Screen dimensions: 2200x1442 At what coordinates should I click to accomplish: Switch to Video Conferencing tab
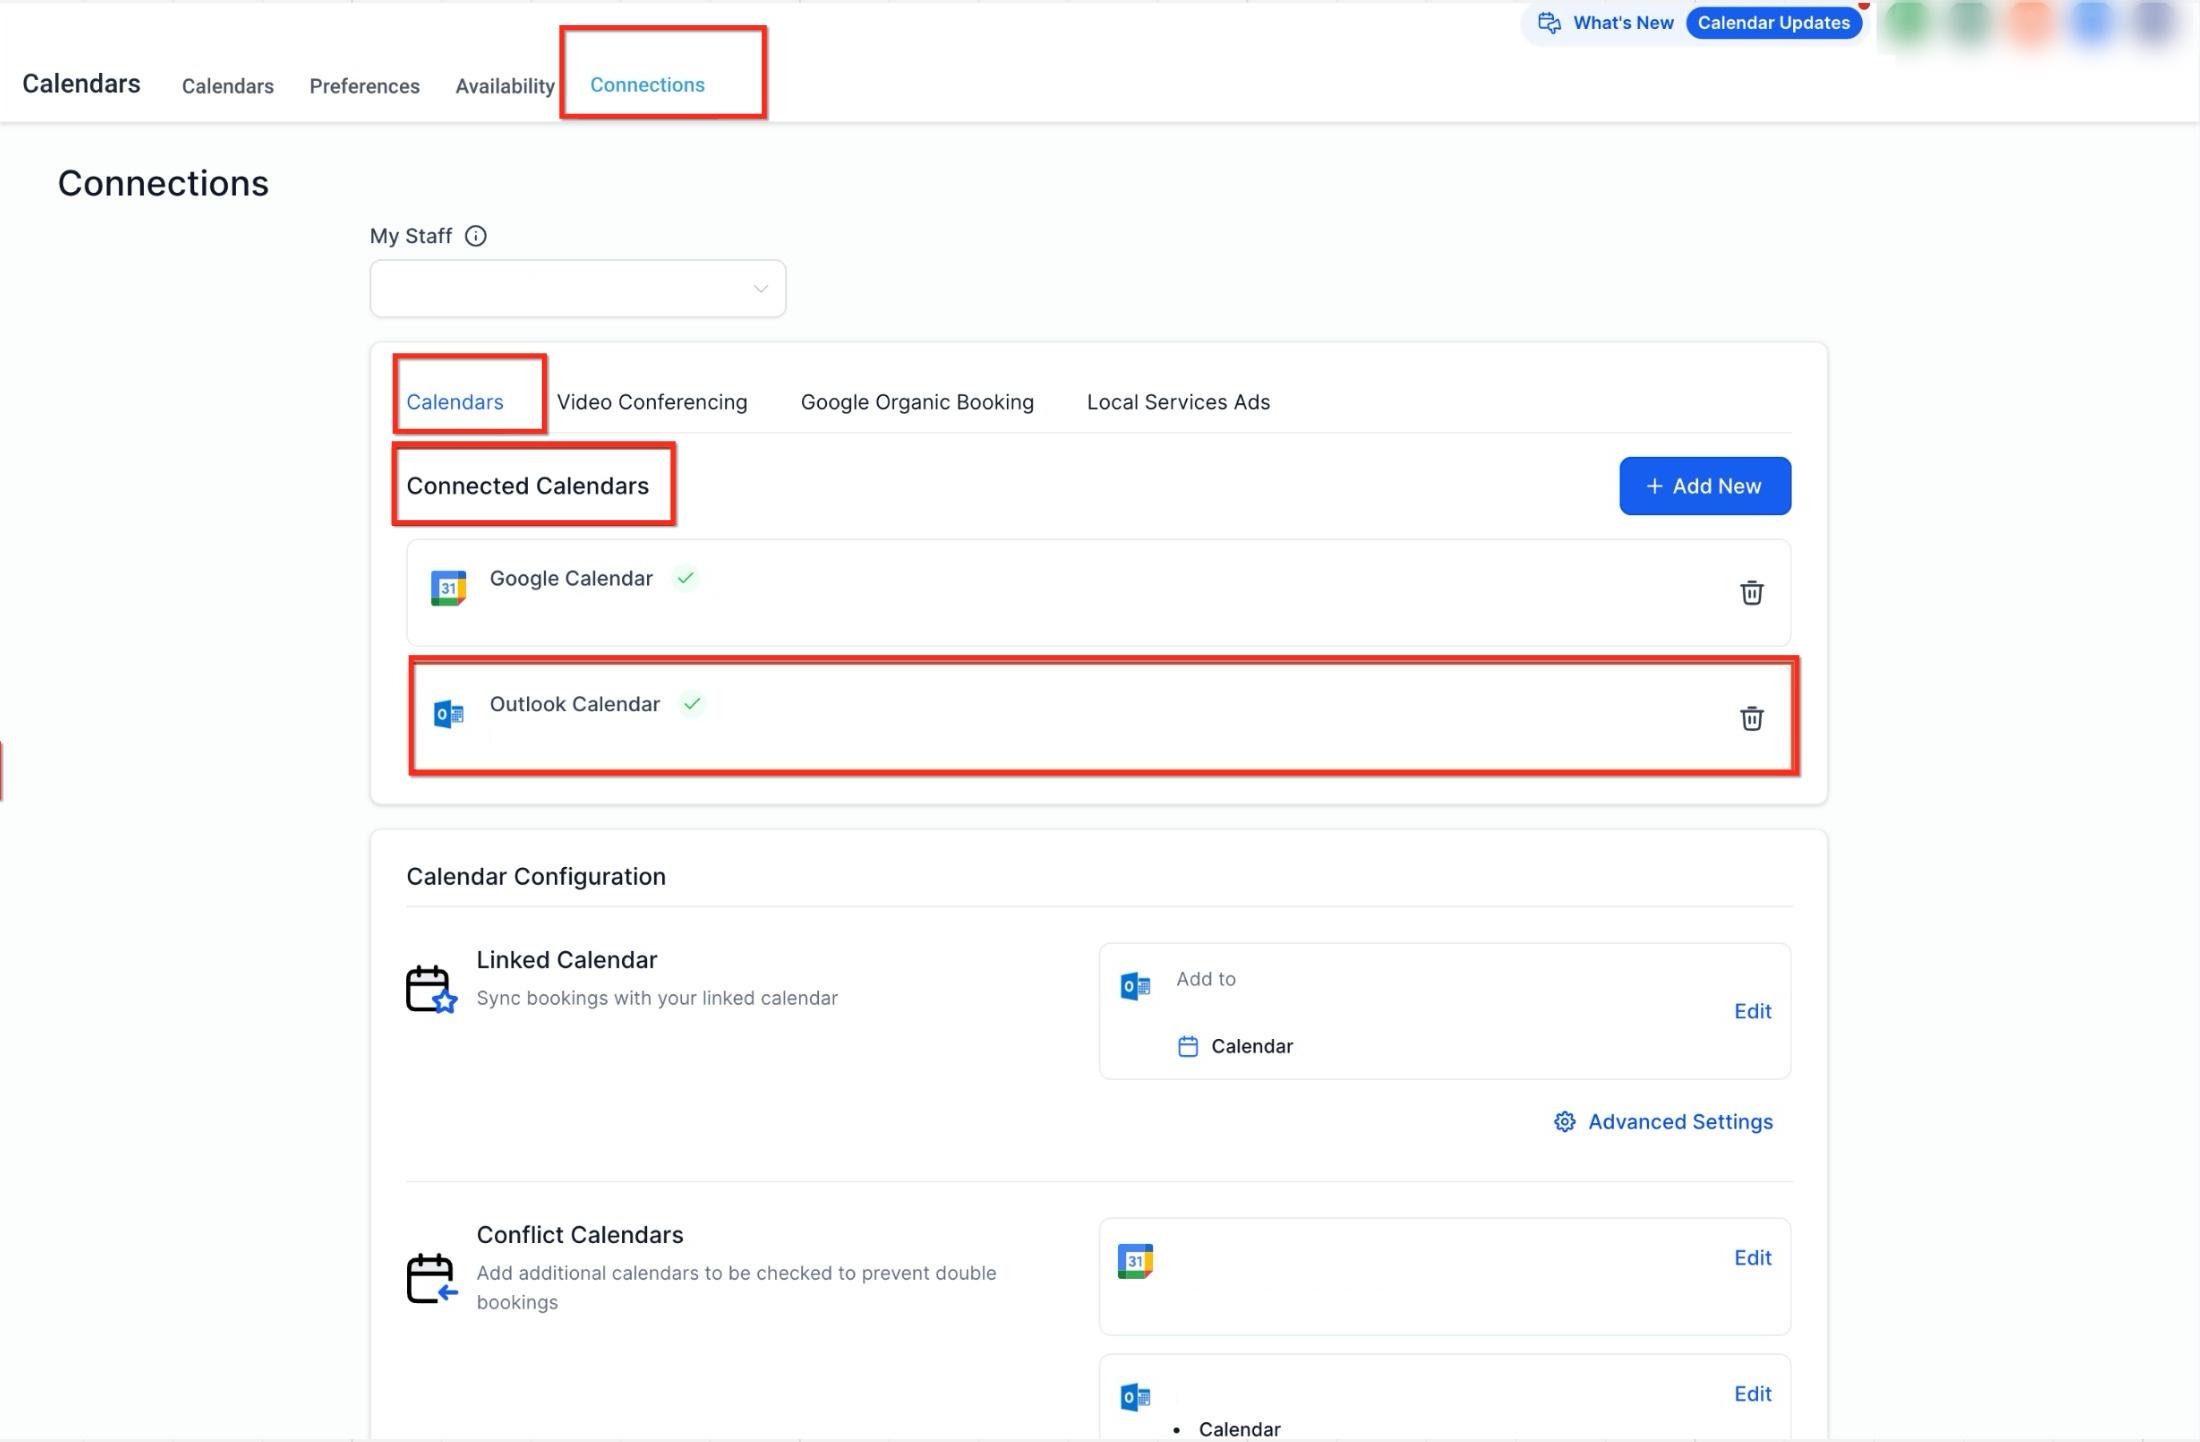click(x=652, y=402)
